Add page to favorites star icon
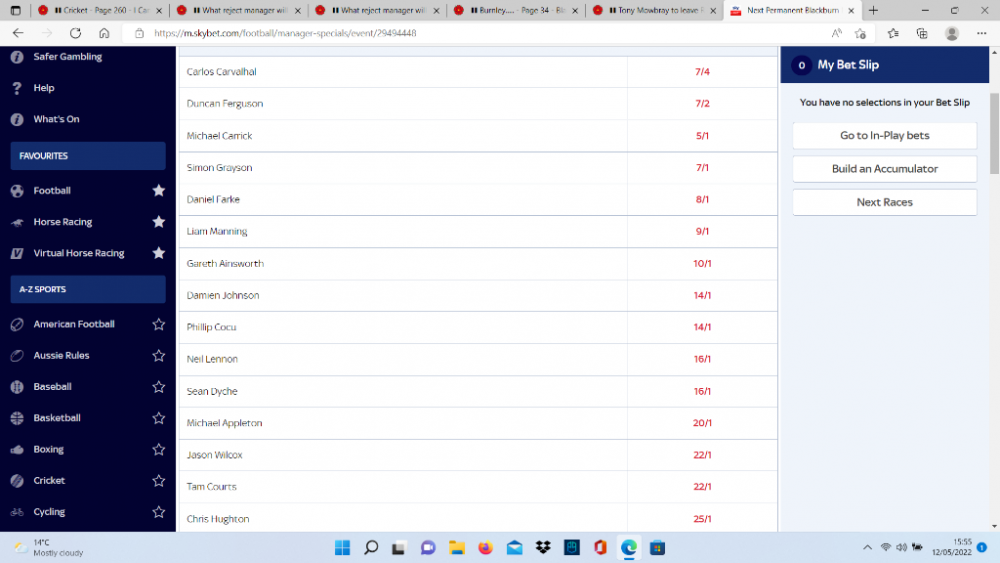The image size is (1000, 563). 860,33
